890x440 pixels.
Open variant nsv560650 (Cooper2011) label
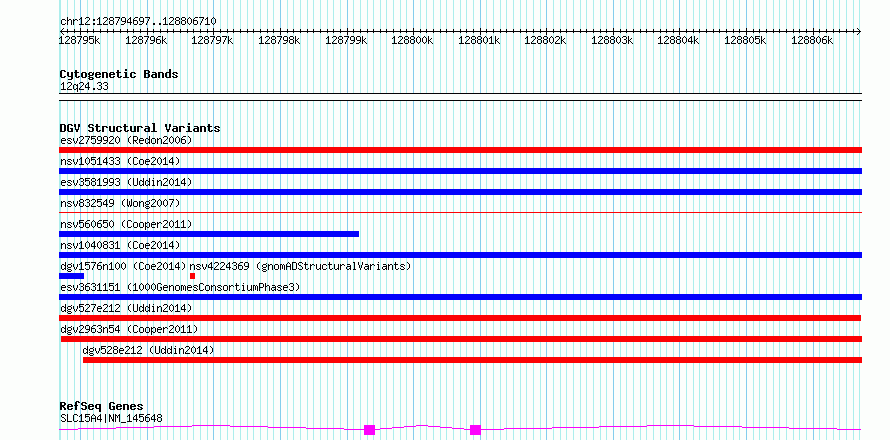[126, 224]
